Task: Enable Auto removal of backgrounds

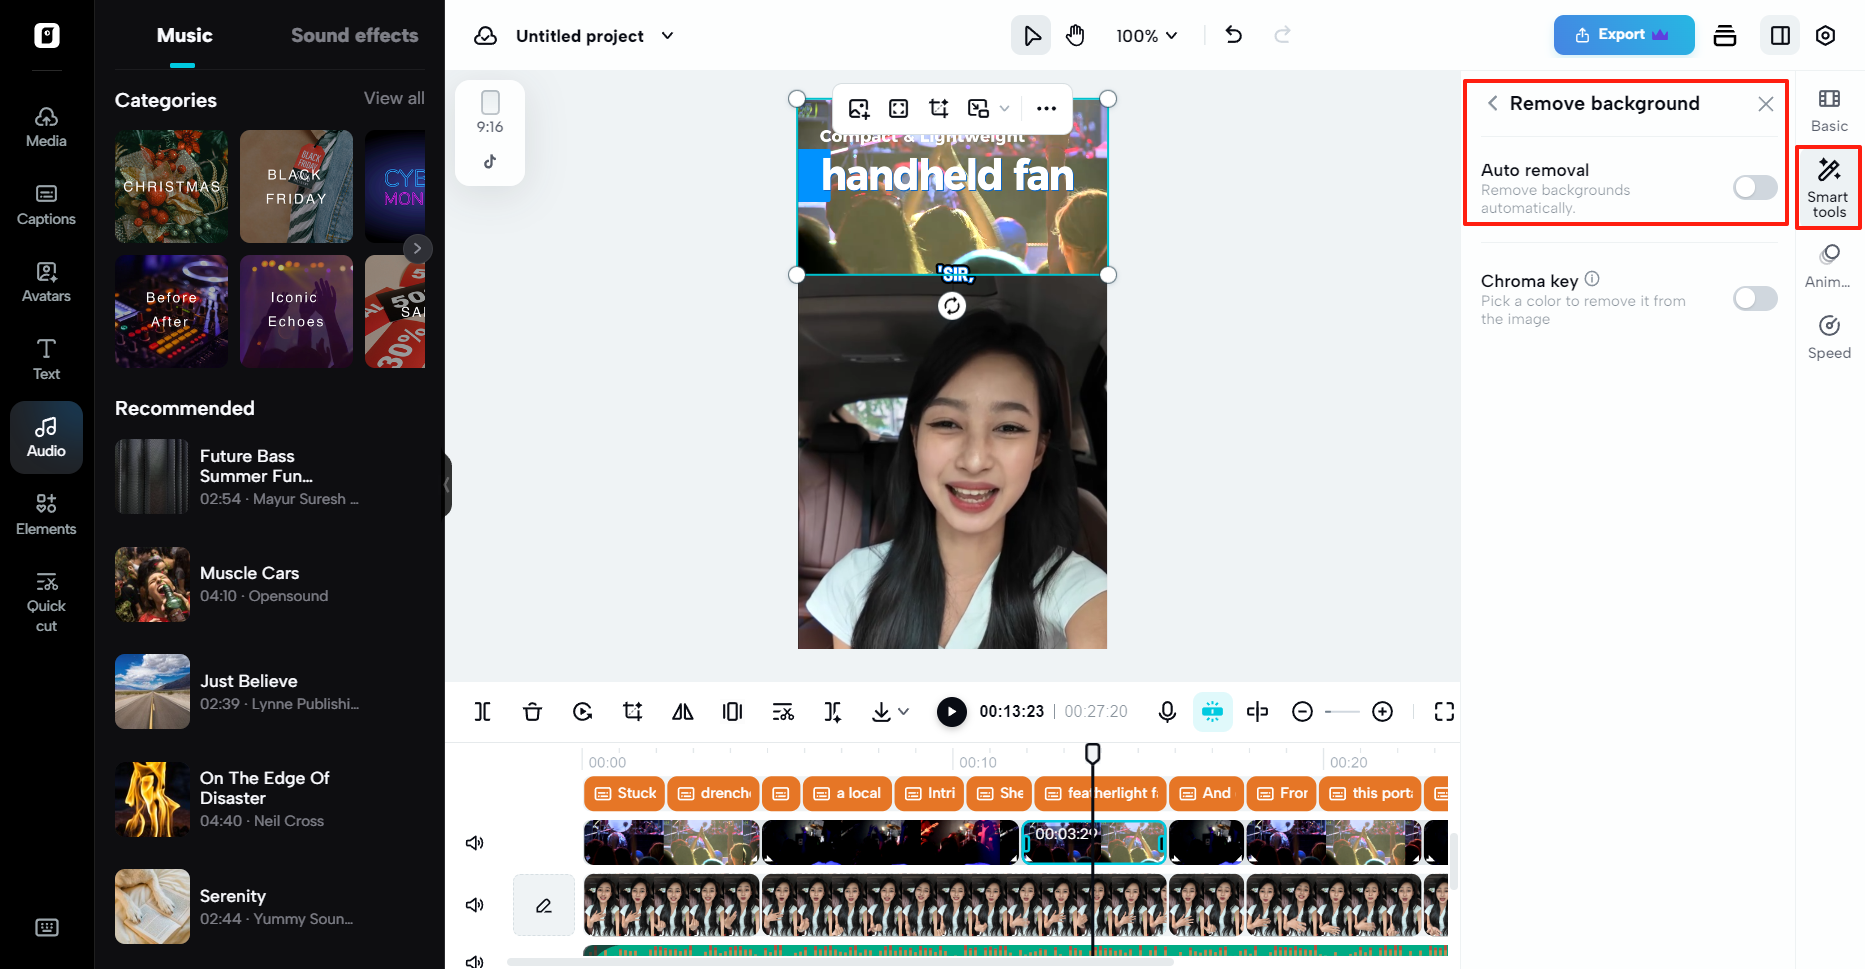Action: coord(1754,187)
